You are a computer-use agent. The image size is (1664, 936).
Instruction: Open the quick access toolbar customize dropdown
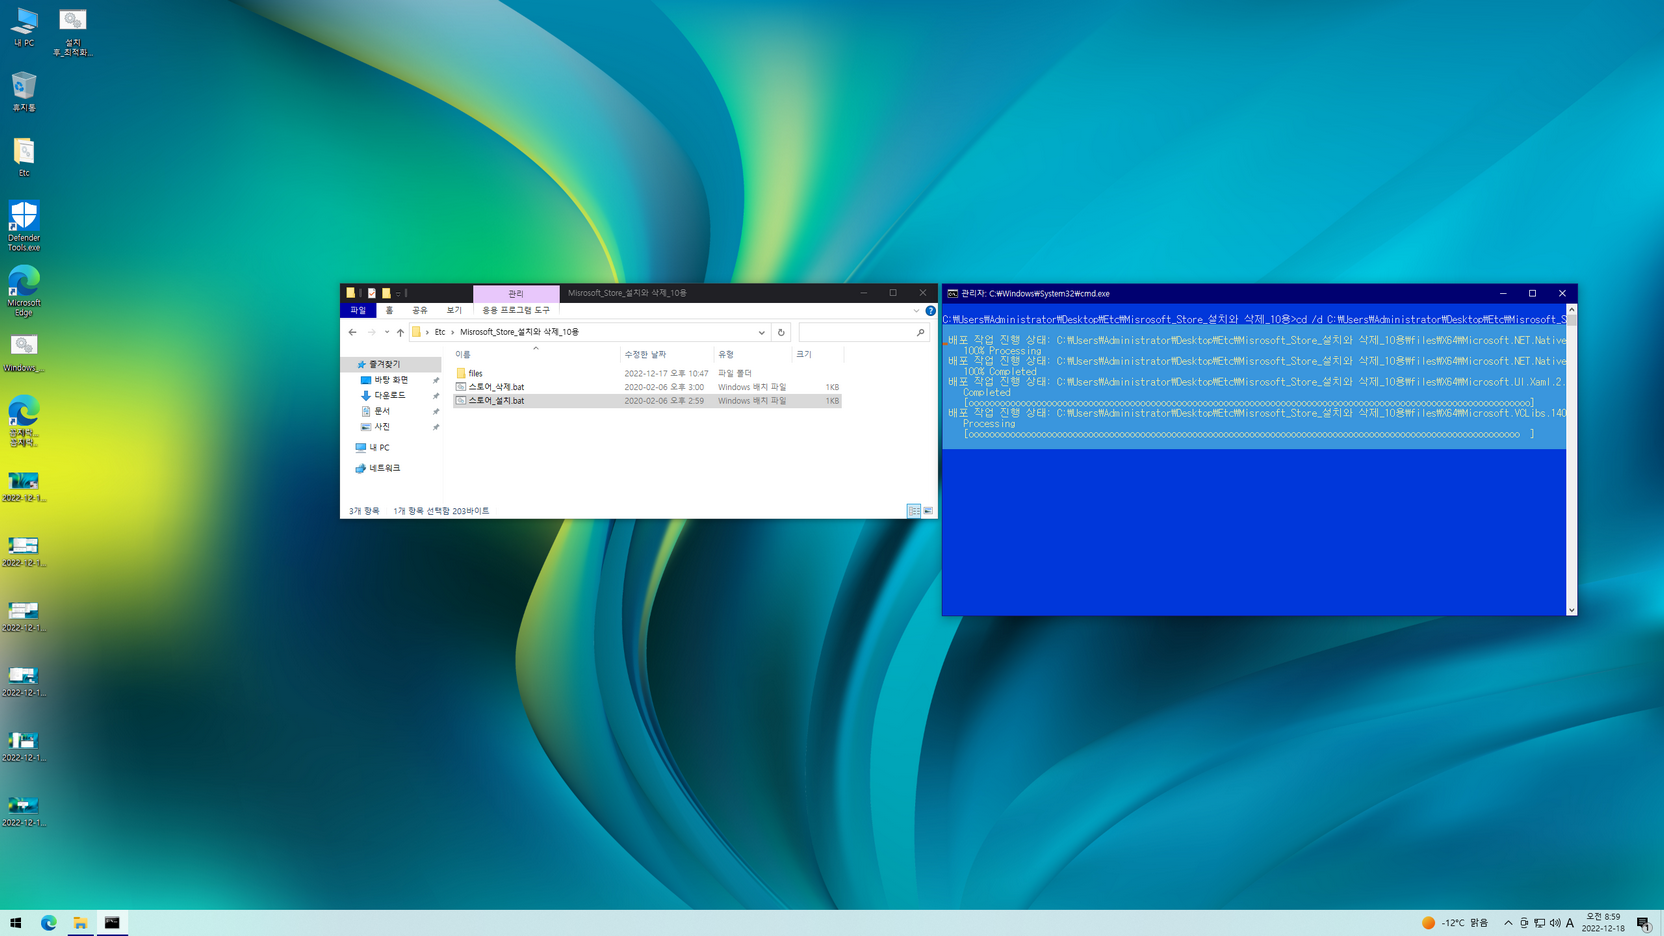398,293
